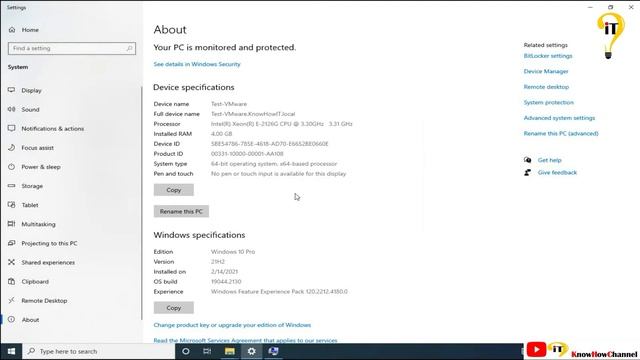Open the Cortana circle on the taskbar
The image size is (640, 360).
pyautogui.click(x=186, y=351)
